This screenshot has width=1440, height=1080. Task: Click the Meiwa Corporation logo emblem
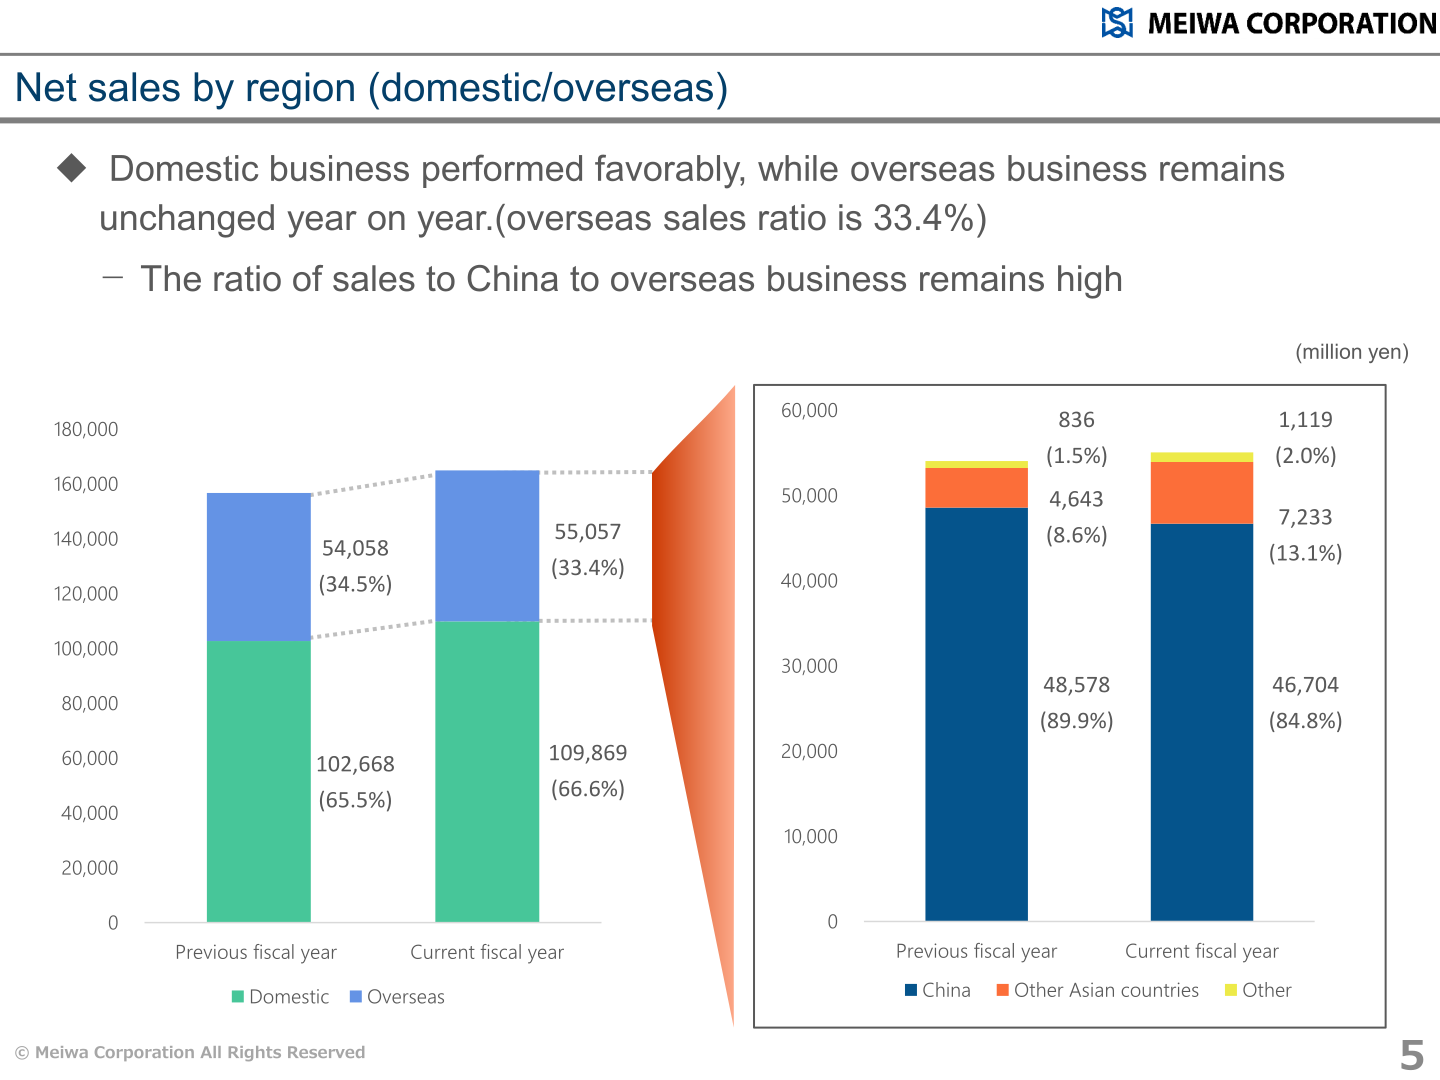tap(1117, 22)
